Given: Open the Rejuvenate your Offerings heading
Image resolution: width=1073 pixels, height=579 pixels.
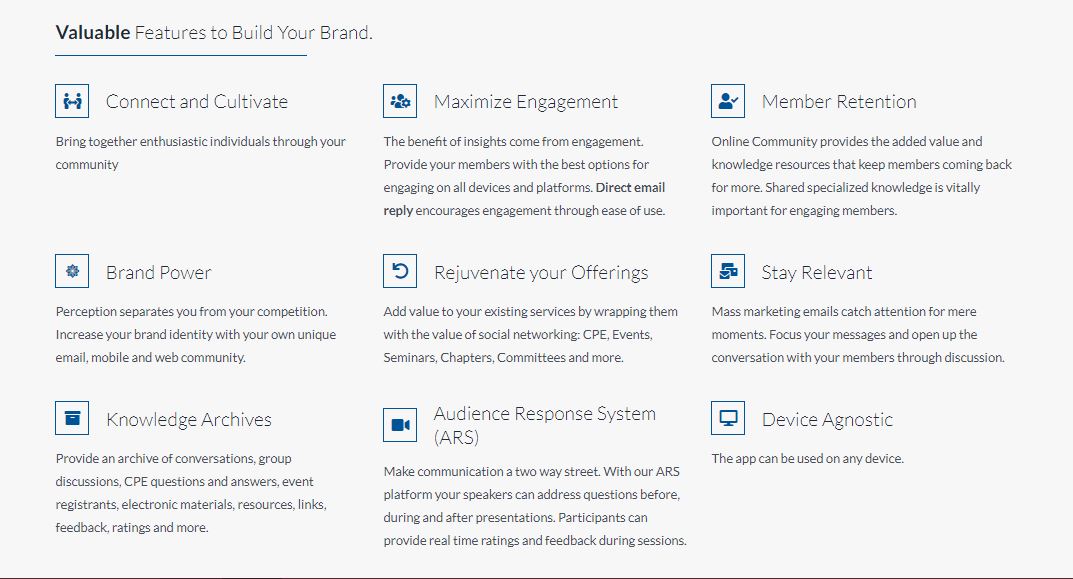Looking at the screenshot, I should (541, 273).
